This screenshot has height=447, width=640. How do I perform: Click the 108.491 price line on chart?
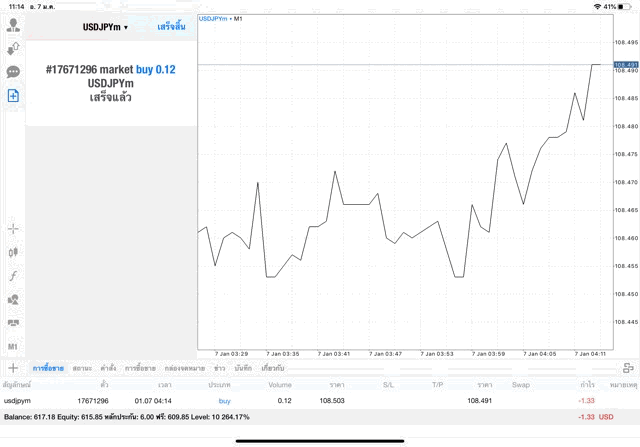click(x=400, y=65)
